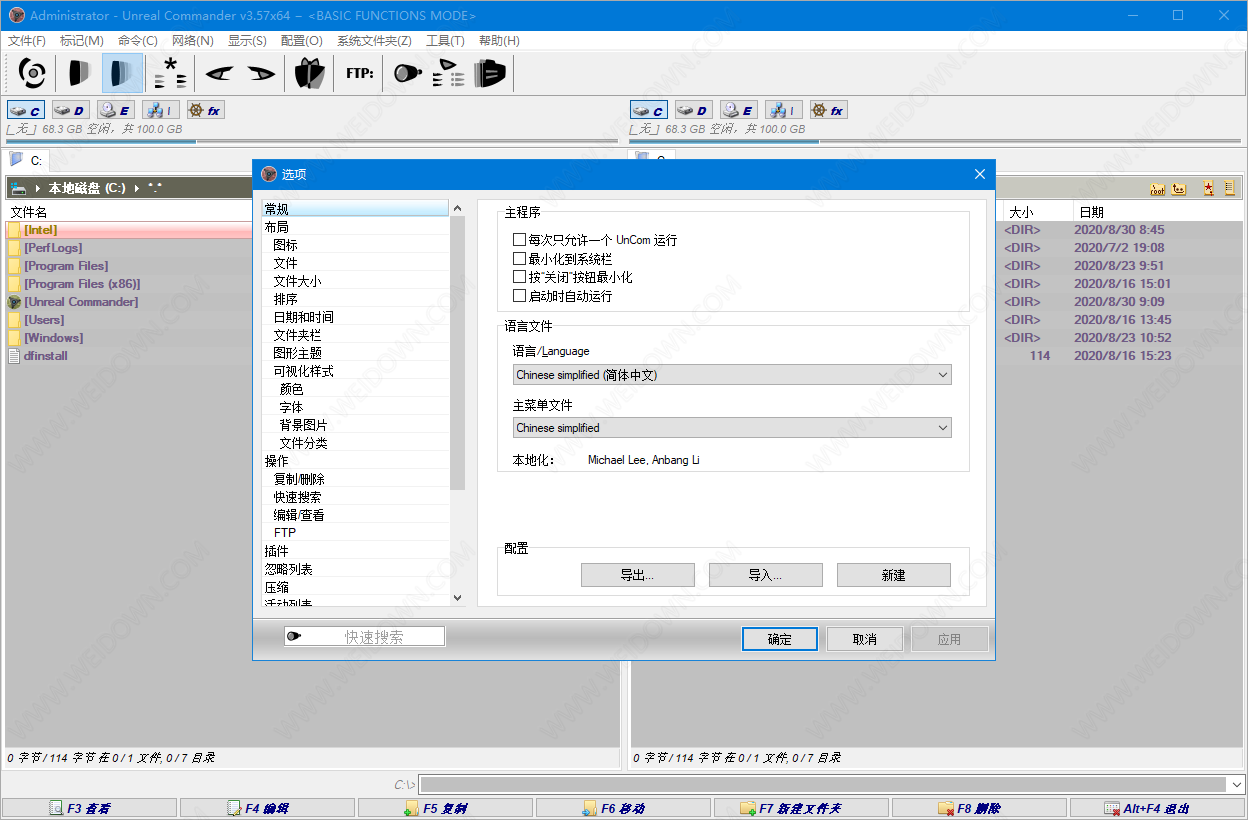Open the 命令(C) menu
This screenshot has width=1248, height=820.
coord(138,41)
